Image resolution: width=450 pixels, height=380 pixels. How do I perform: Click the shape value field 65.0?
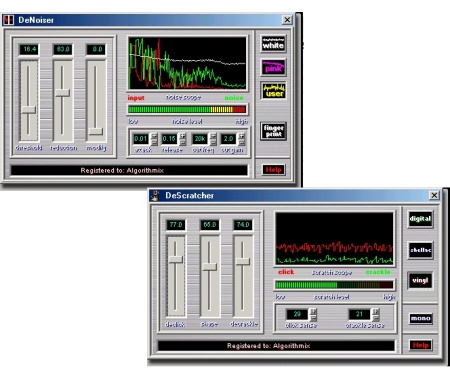[210, 225]
